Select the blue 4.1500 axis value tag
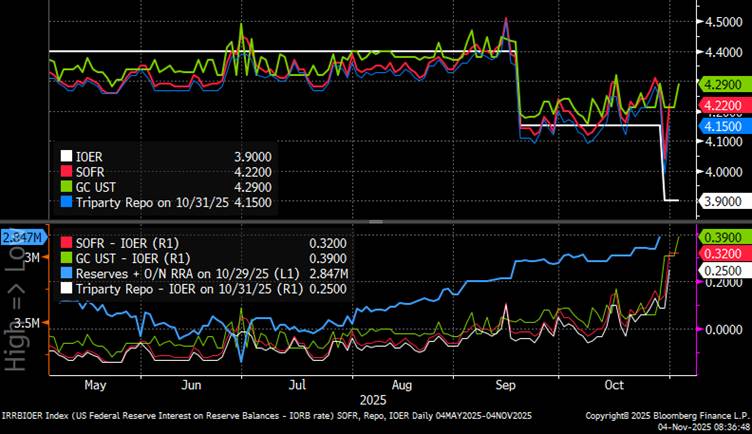The height and width of the screenshot is (434, 752). click(x=721, y=127)
